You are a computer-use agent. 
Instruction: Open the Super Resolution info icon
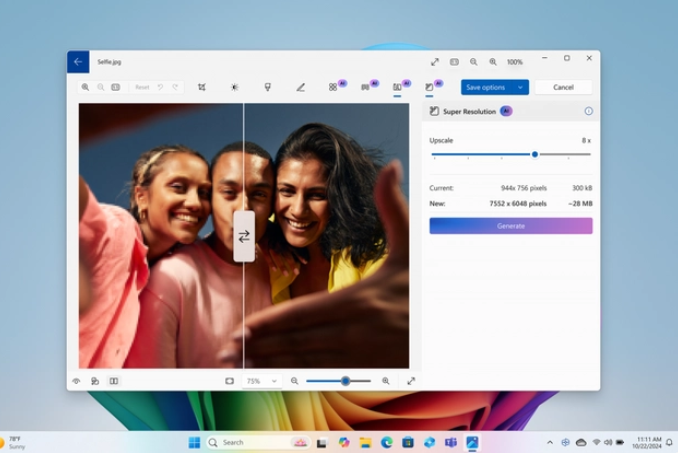(588, 111)
